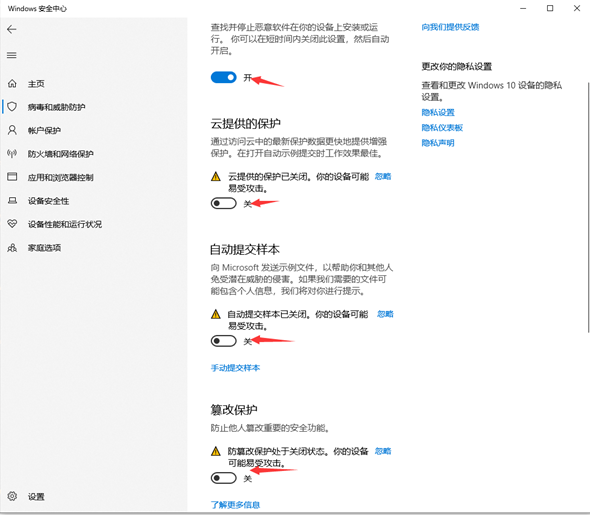Click warning icon for 自动提交样本已关闭
This screenshot has height=515, width=590.
(216, 314)
